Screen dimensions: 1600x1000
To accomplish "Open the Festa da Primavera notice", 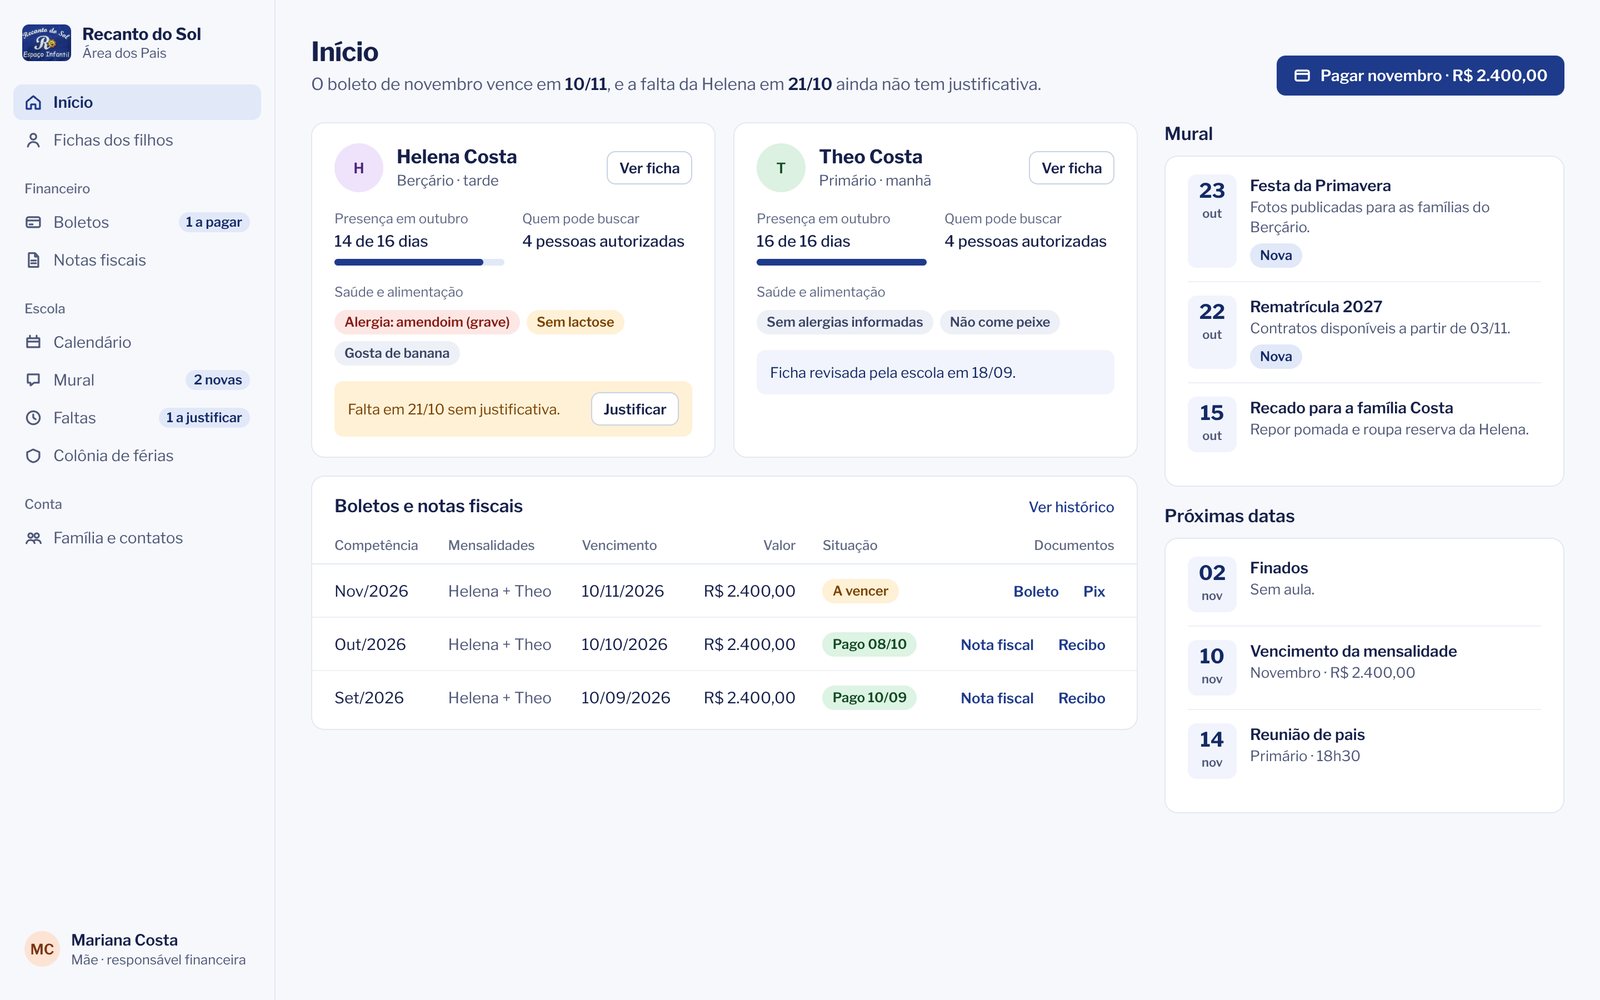I will pos(1364,221).
